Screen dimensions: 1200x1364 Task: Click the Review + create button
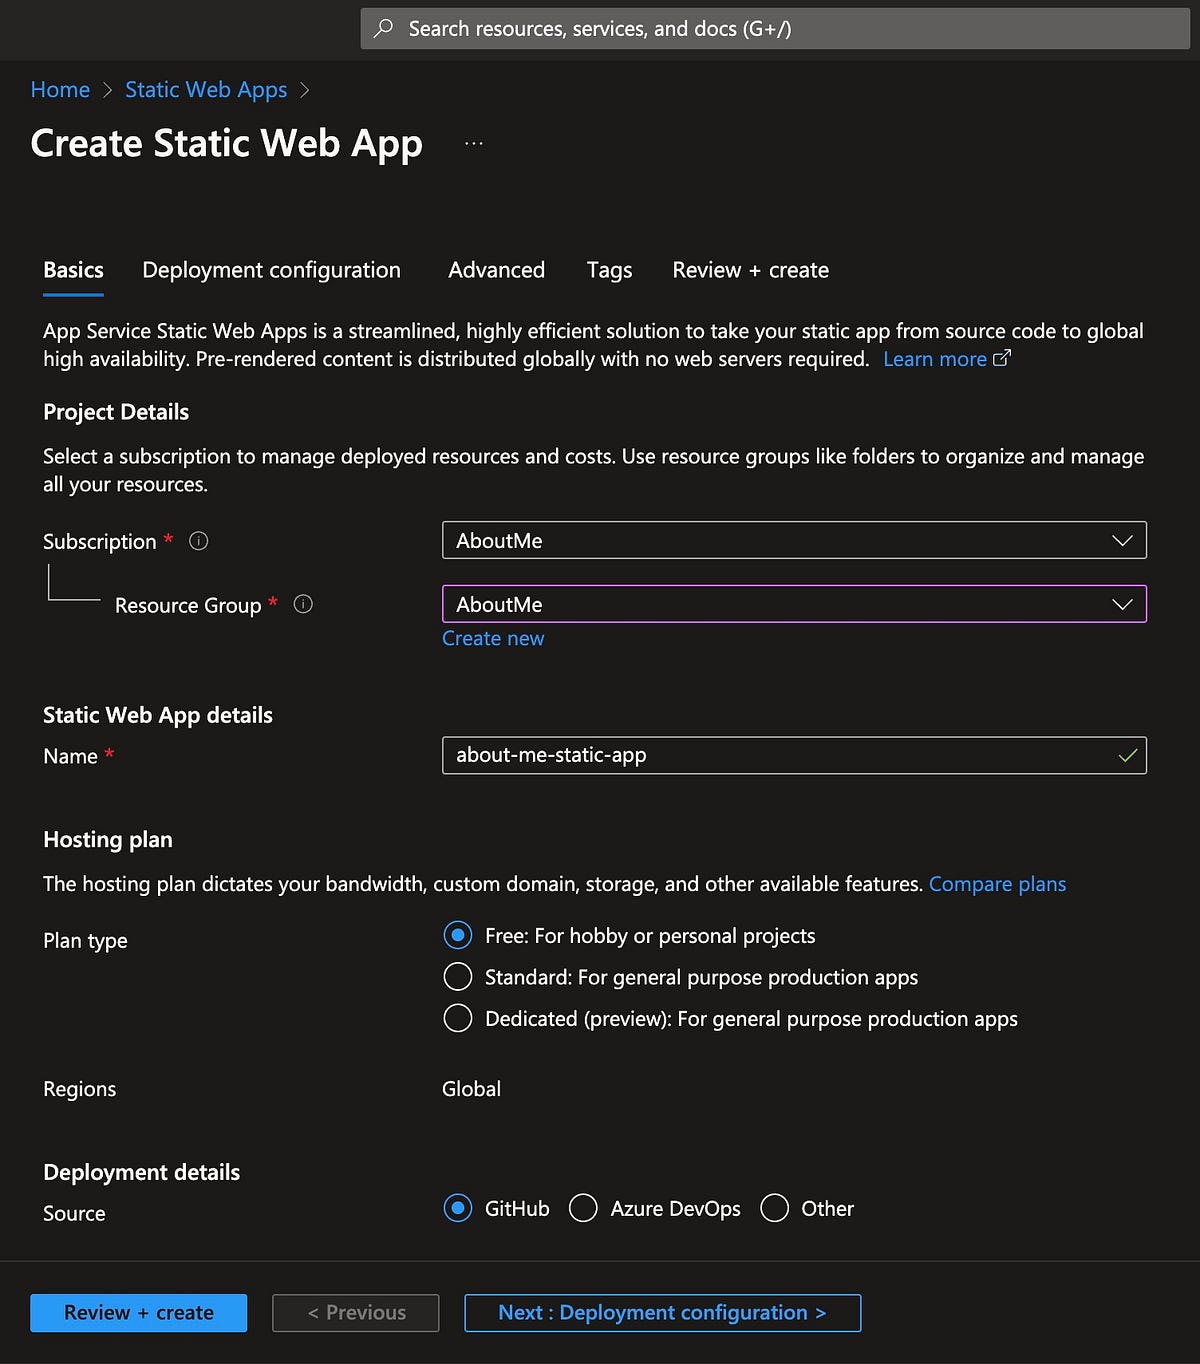click(x=138, y=1312)
